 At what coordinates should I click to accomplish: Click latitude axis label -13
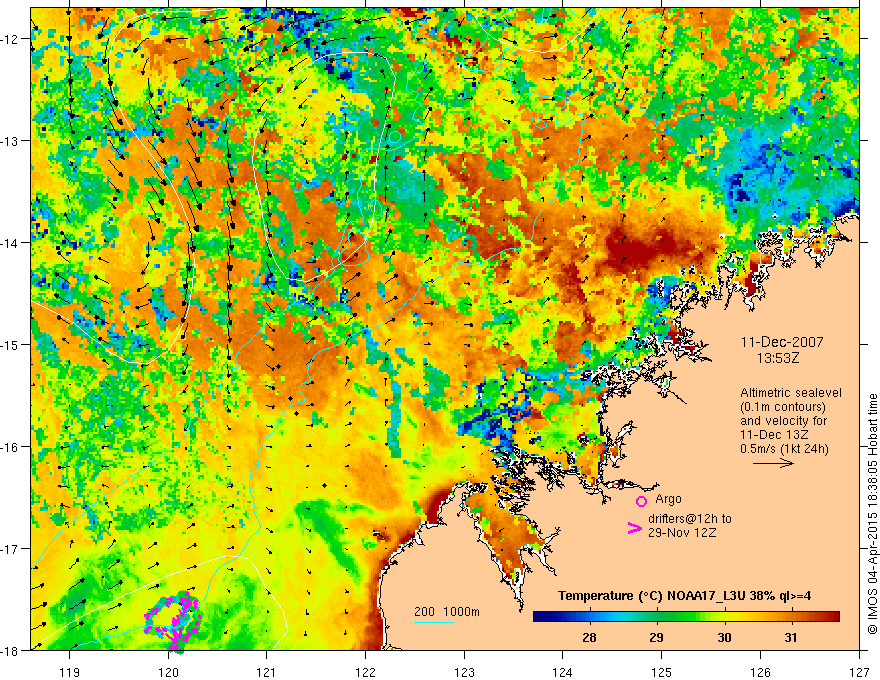11,141
